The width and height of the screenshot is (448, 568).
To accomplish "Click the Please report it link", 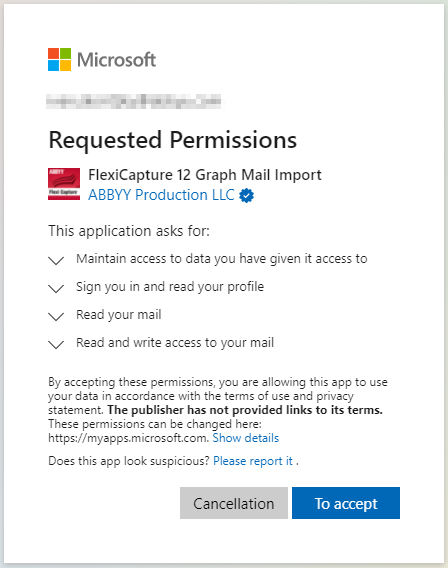I will click(253, 461).
